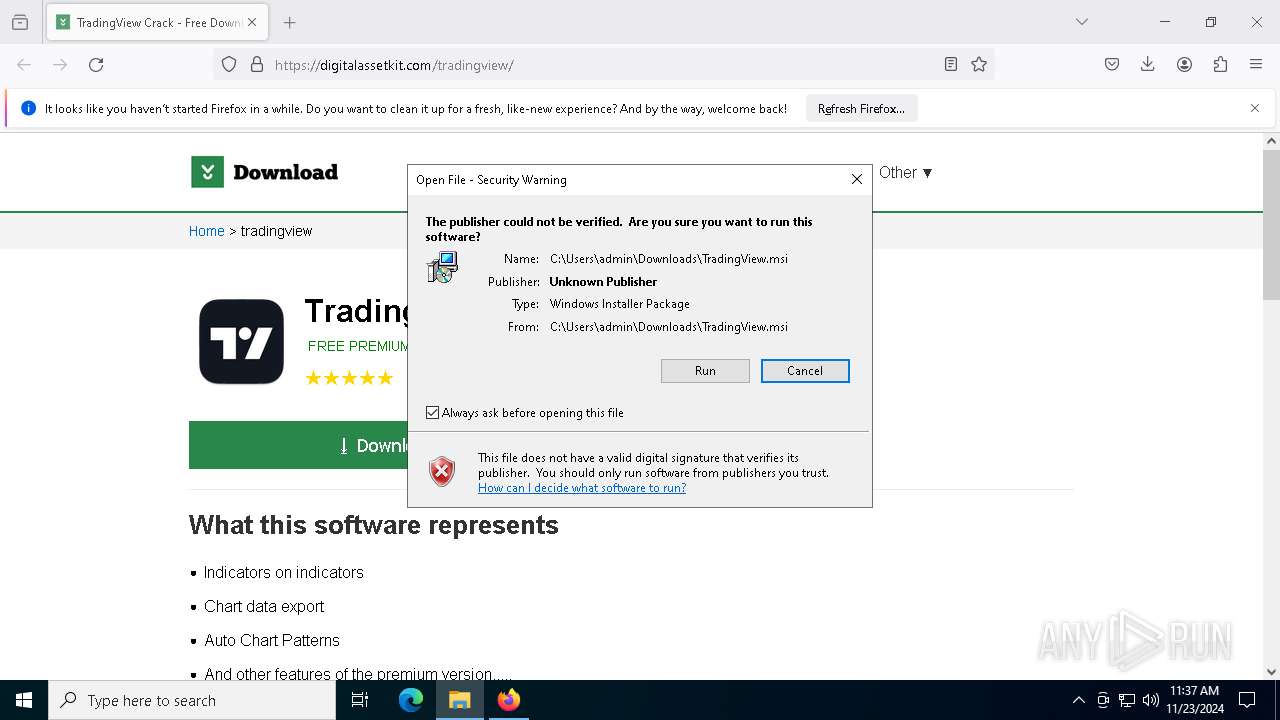1280x720 pixels.
Task: Go back in Firefox history
Action: point(24,65)
